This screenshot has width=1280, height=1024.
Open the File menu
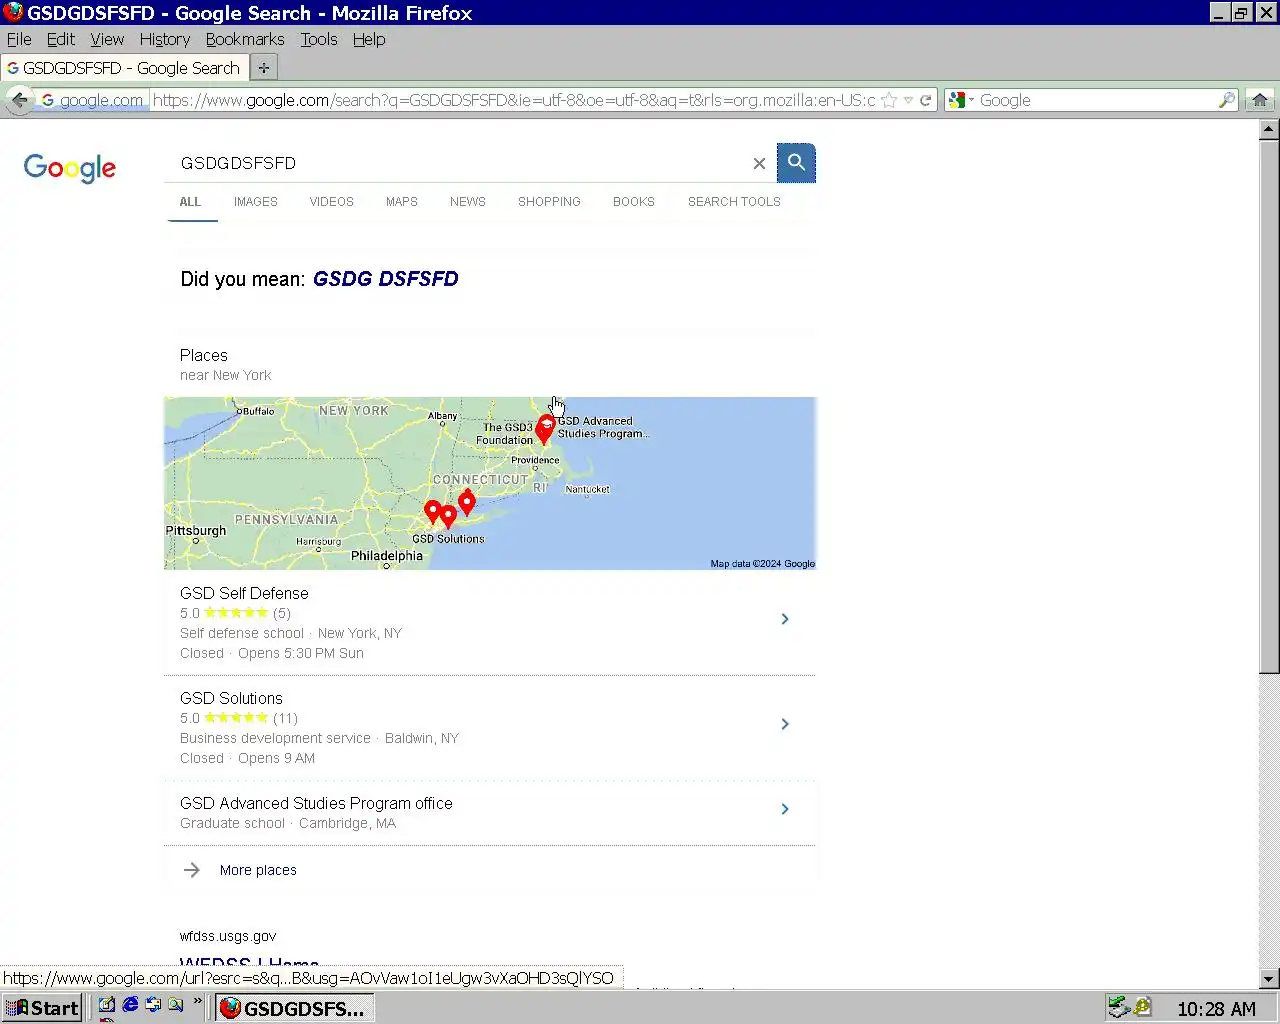[x=19, y=39]
